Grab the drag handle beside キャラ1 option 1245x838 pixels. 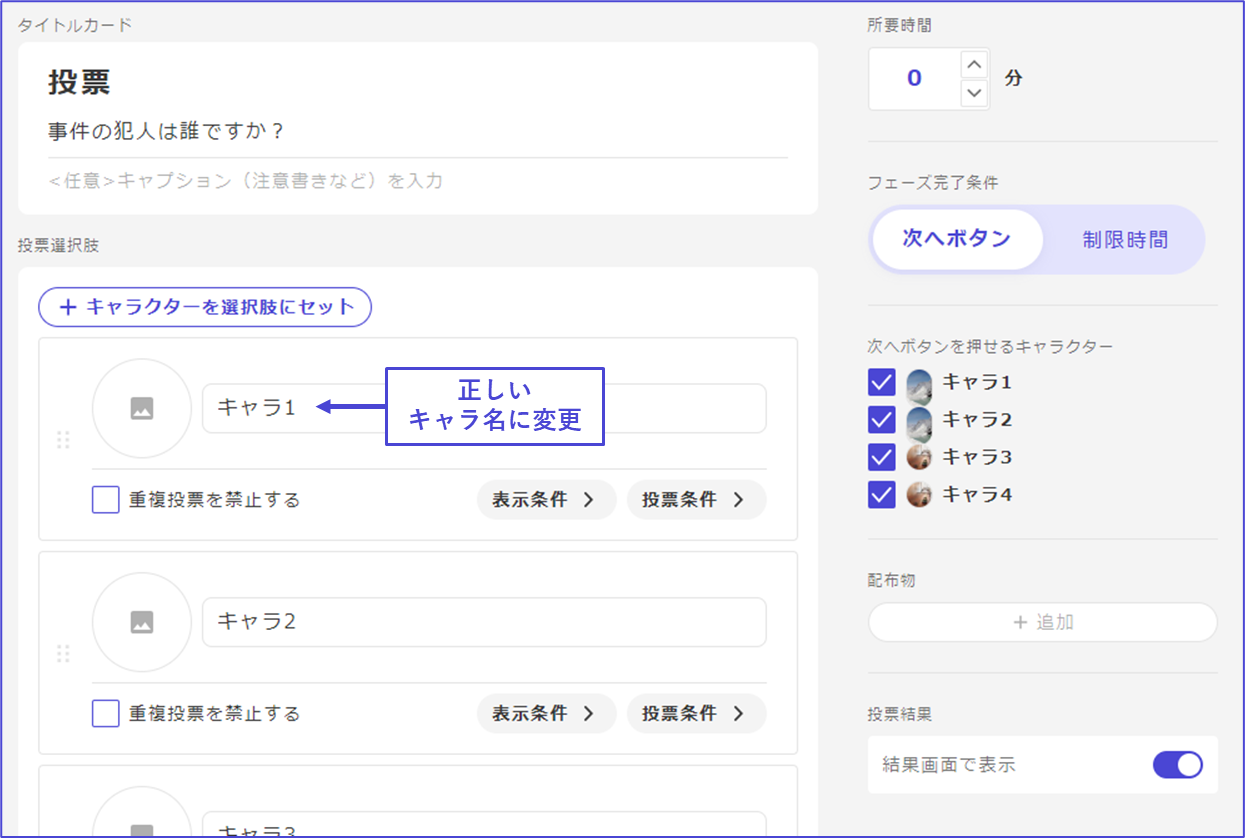coord(63,440)
